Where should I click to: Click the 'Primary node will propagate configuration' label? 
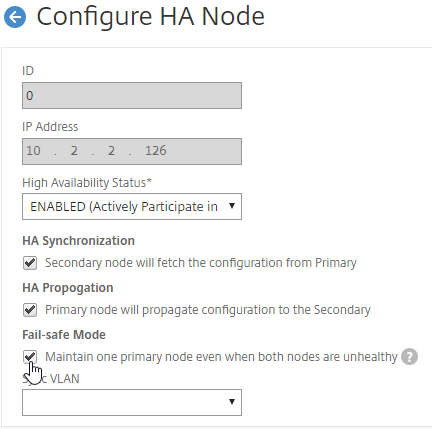[x=208, y=310]
